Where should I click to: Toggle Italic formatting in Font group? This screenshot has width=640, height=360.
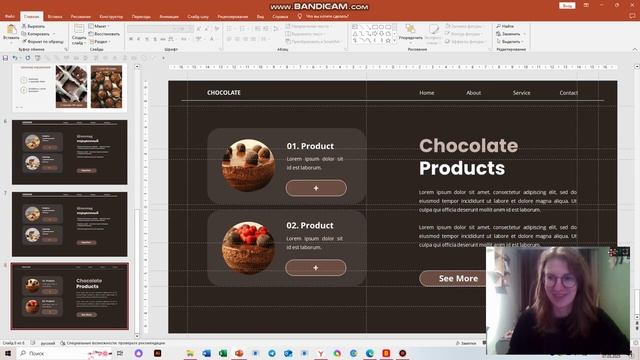tap(139, 39)
